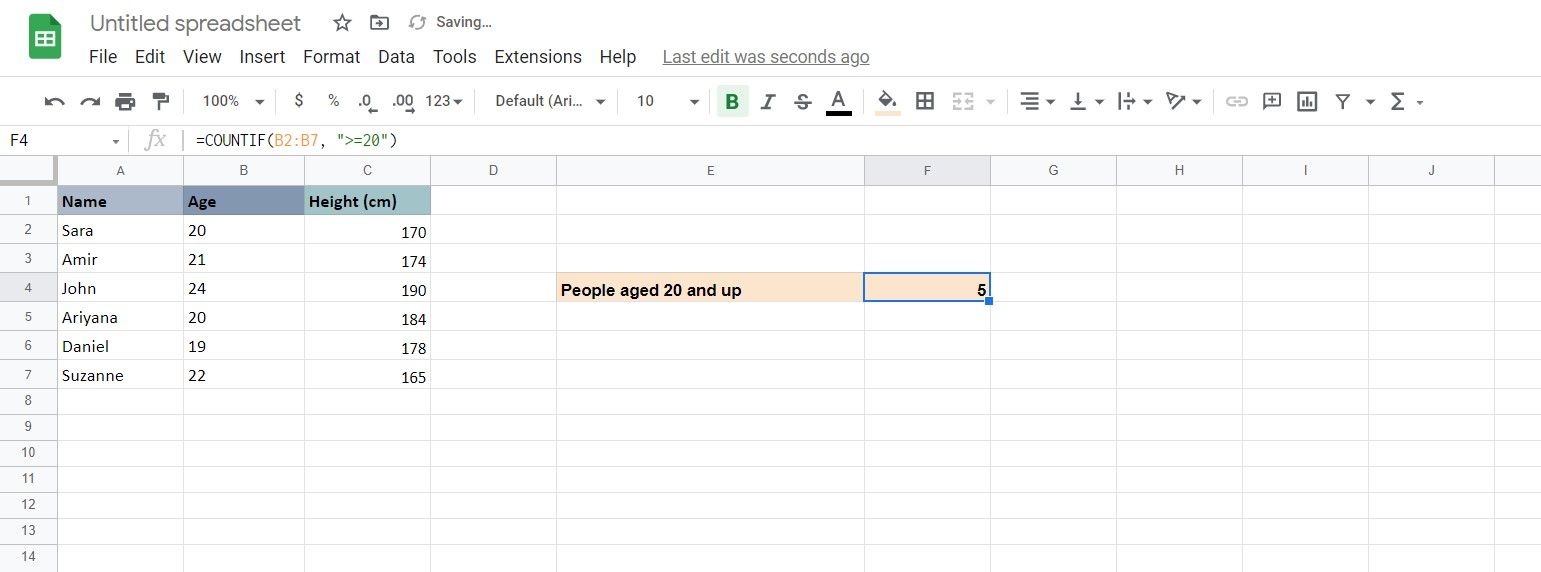Insert a chart using the toolbar icon

point(1307,101)
